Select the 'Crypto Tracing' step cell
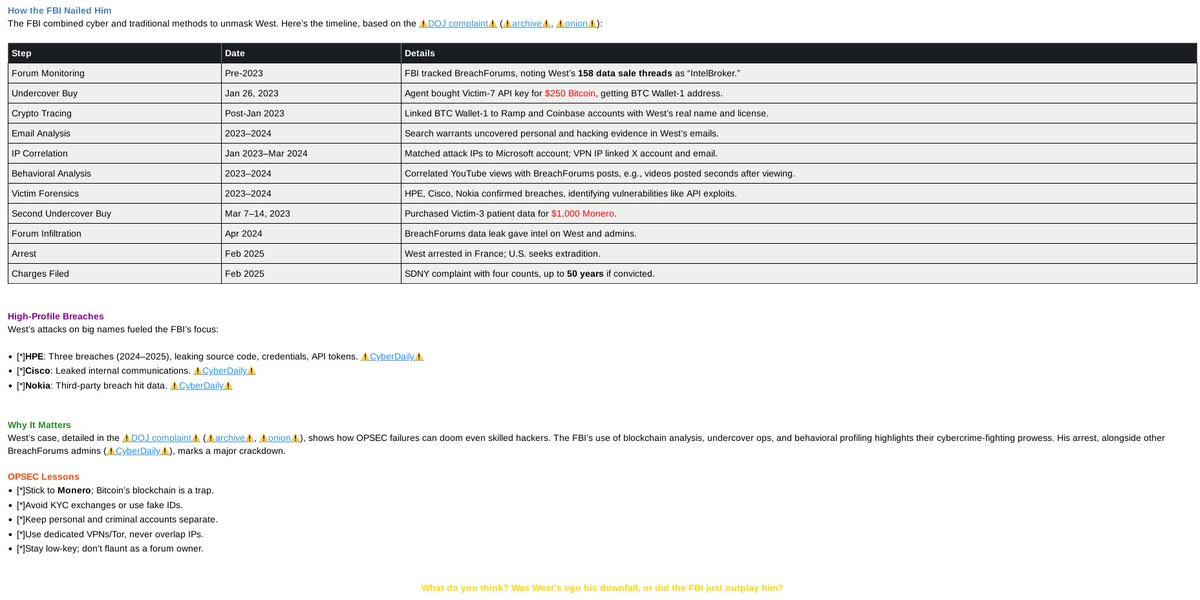 114,113
